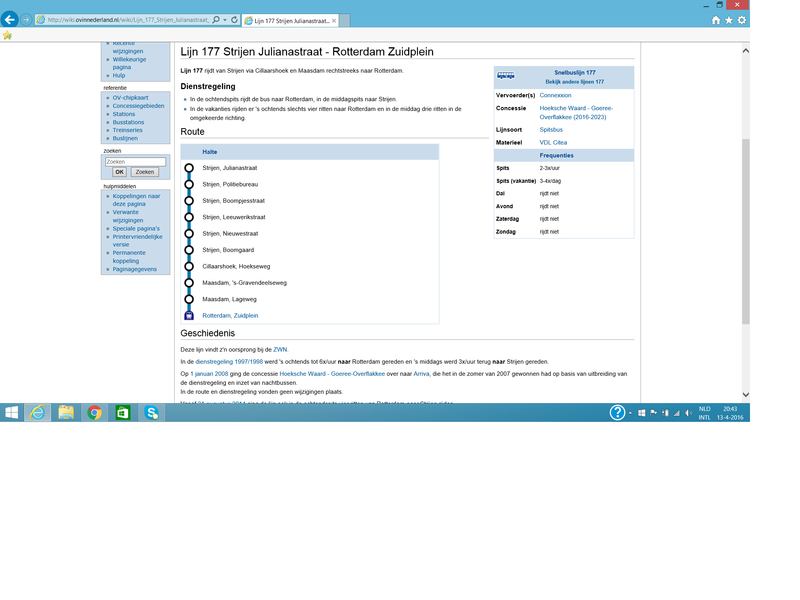Open the Rotterdam, Zuidplein stop link
The width and height of the screenshot is (800, 600).
tap(230, 315)
